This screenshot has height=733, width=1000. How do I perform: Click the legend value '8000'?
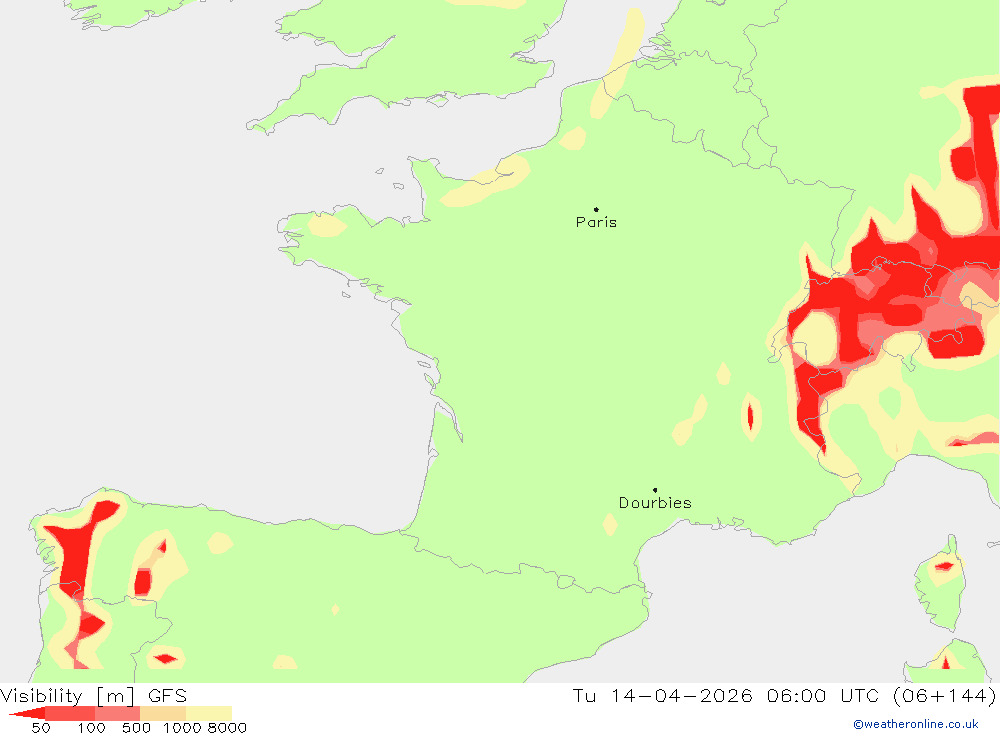click(x=227, y=728)
